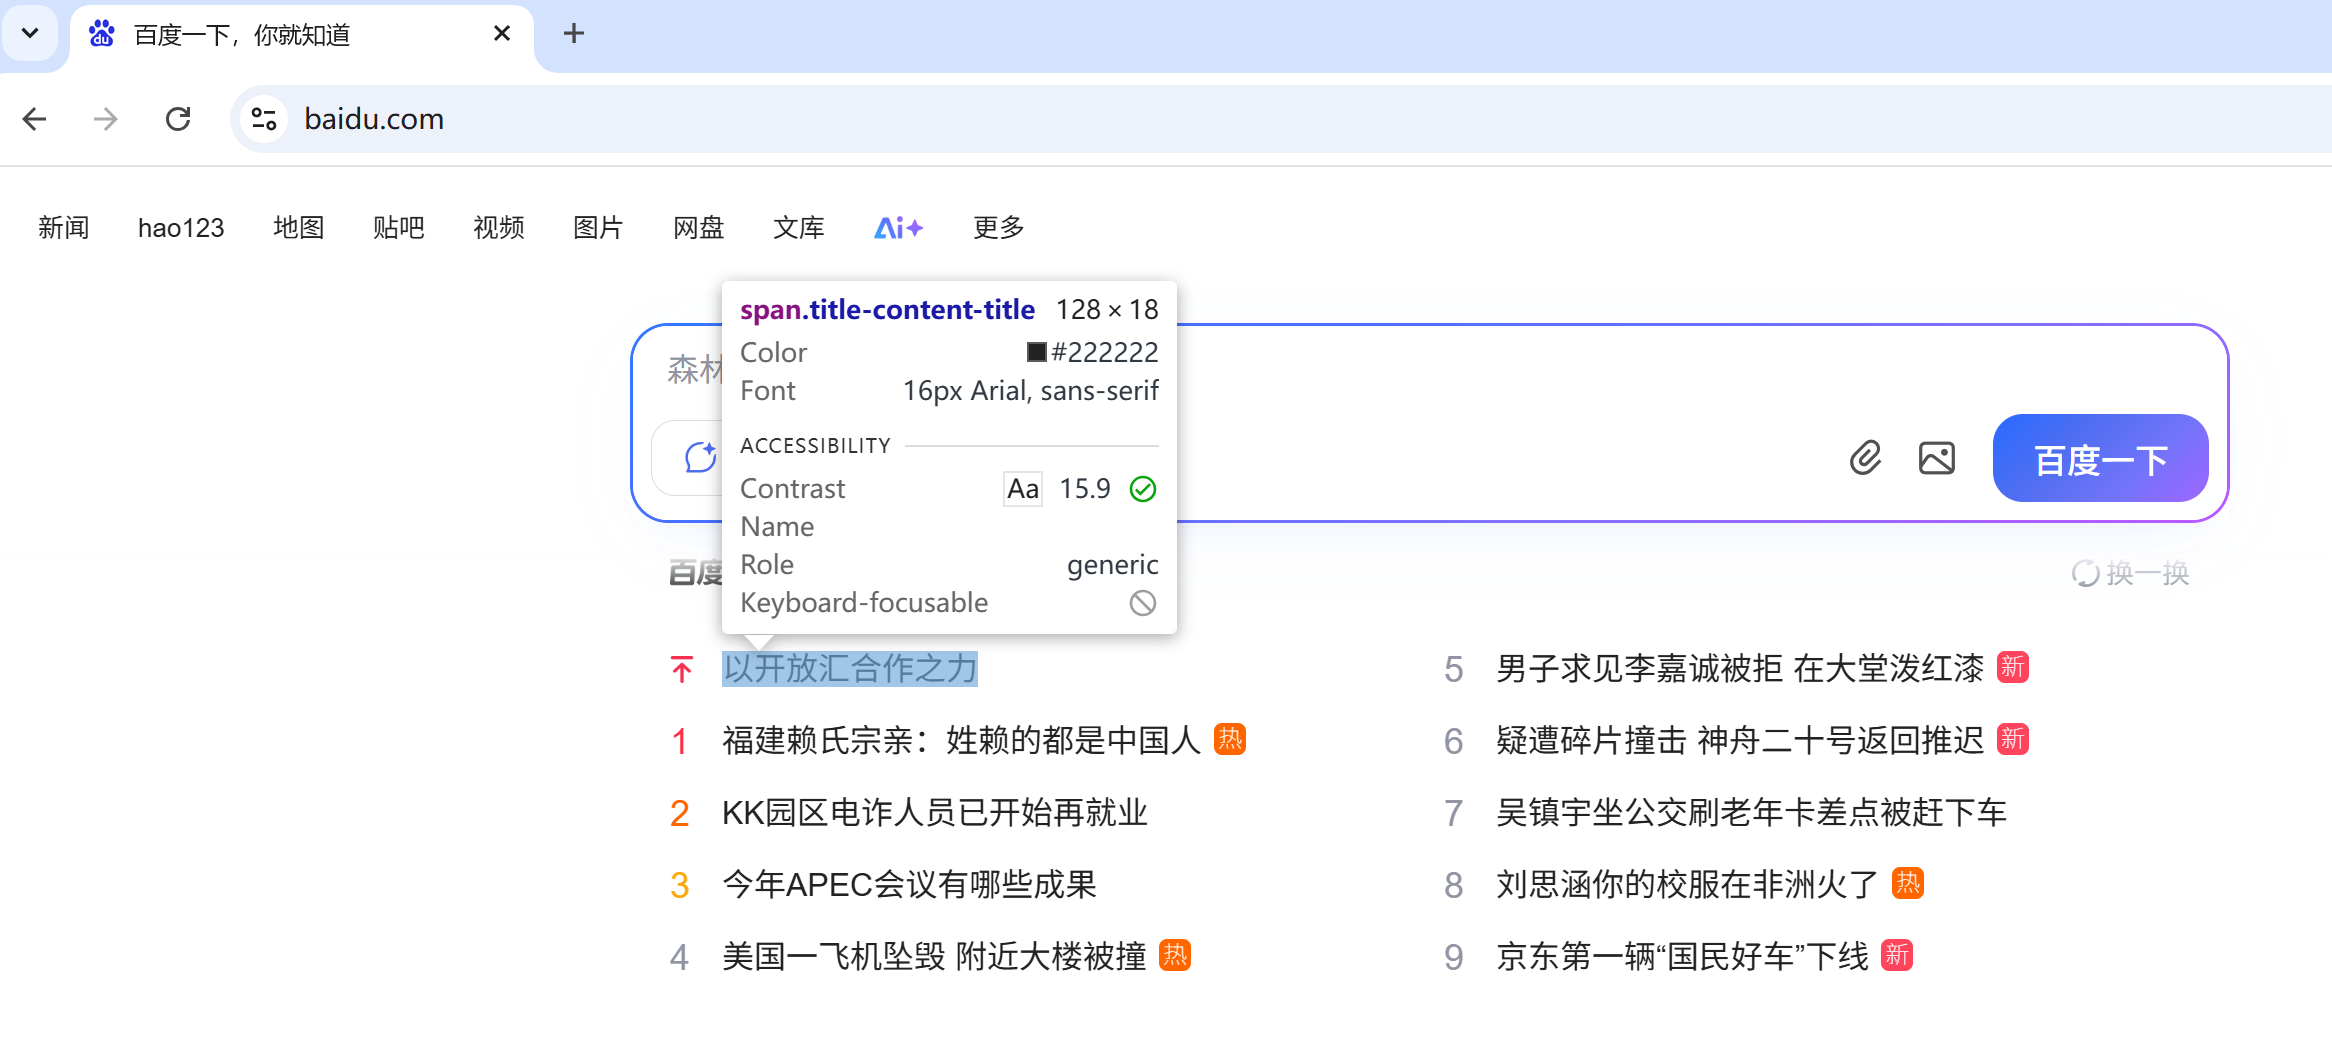
Task: Open 京东第一辆“国民好车”下线 headline
Action: pos(1682,957)
